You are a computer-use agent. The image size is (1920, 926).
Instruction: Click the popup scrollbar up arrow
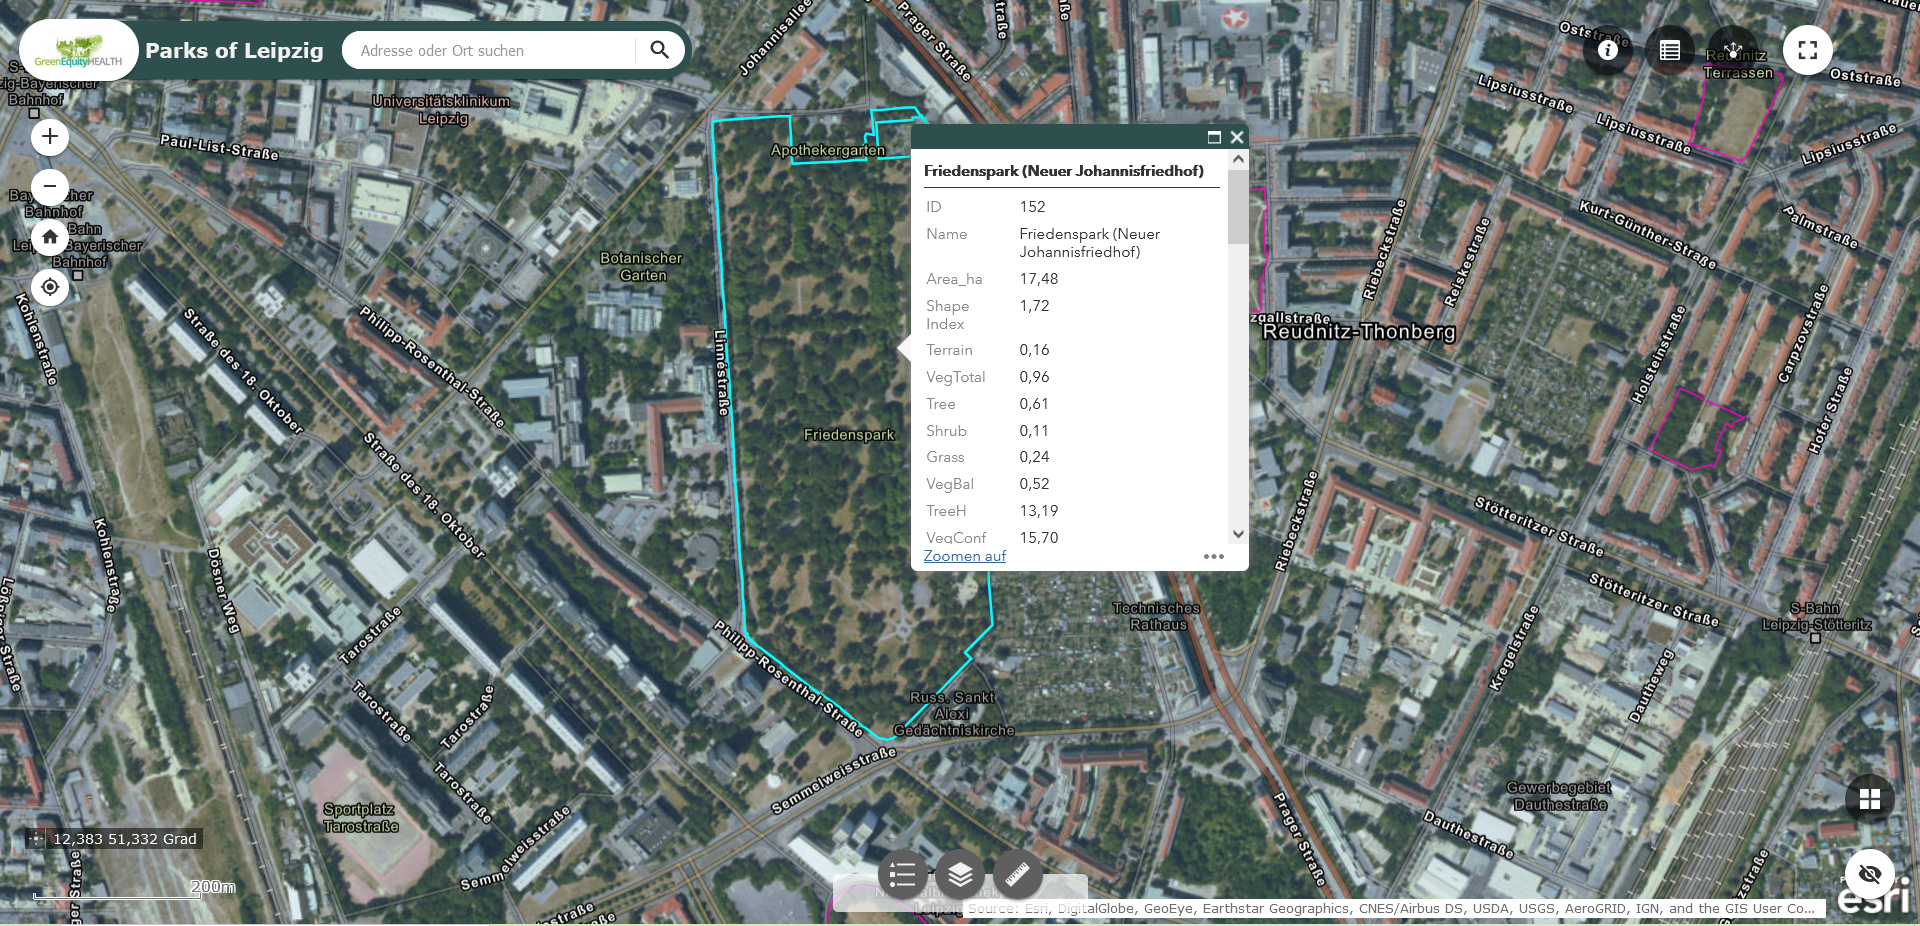coord(1238,159)
